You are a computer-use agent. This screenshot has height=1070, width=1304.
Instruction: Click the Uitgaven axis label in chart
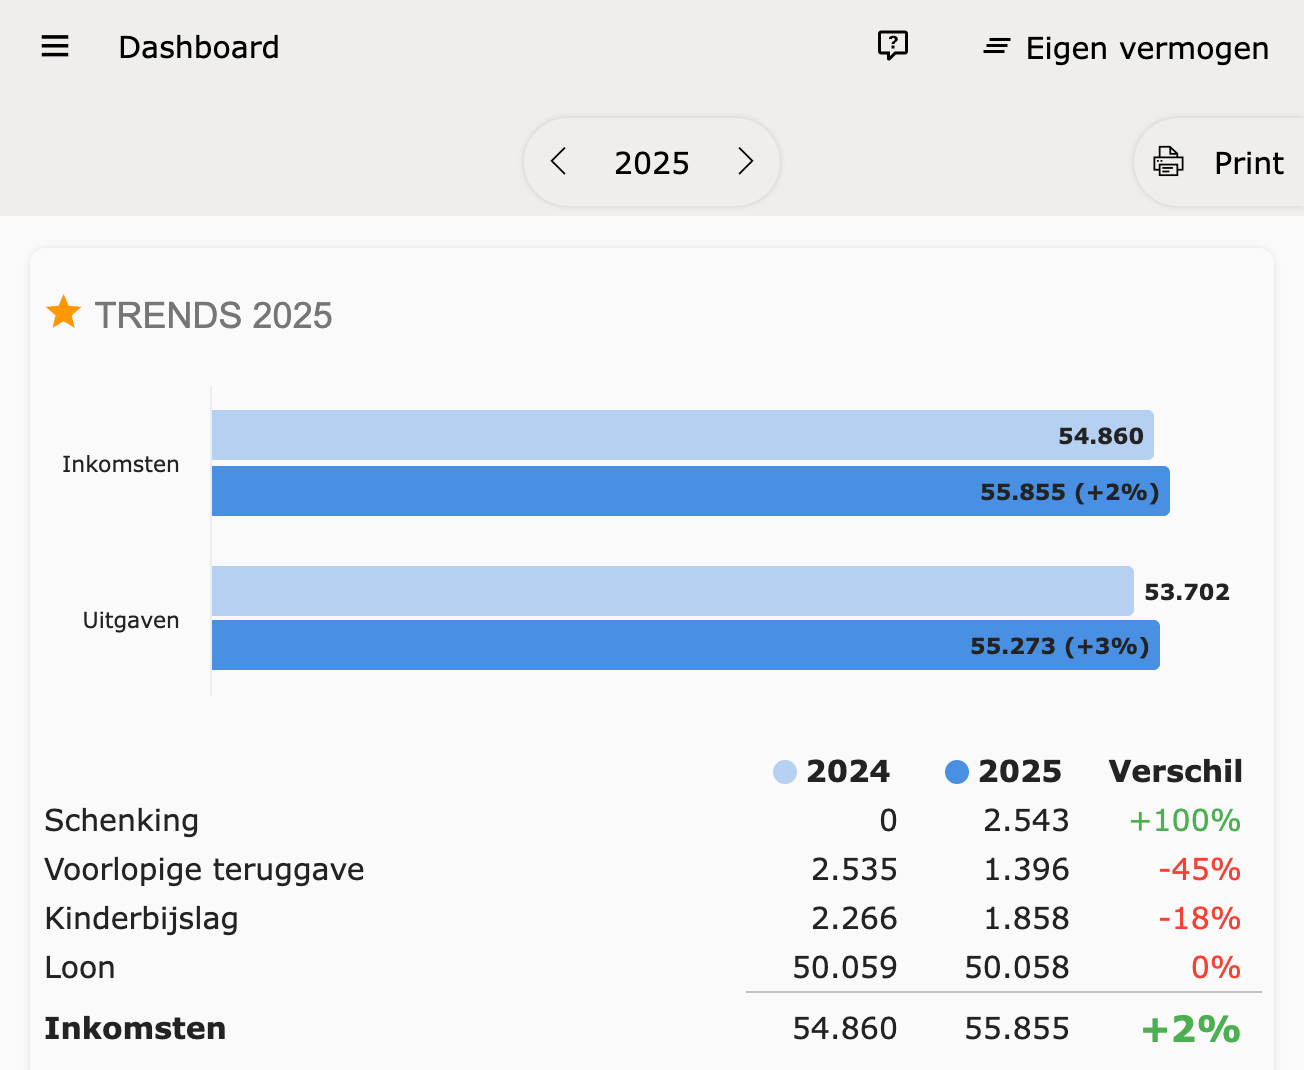pos(131,620)
